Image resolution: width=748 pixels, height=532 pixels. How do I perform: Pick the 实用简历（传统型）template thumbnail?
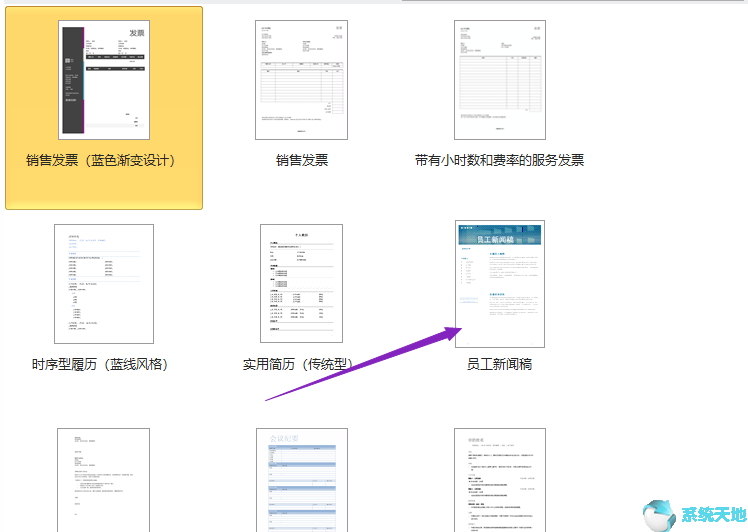click(301, 283)
